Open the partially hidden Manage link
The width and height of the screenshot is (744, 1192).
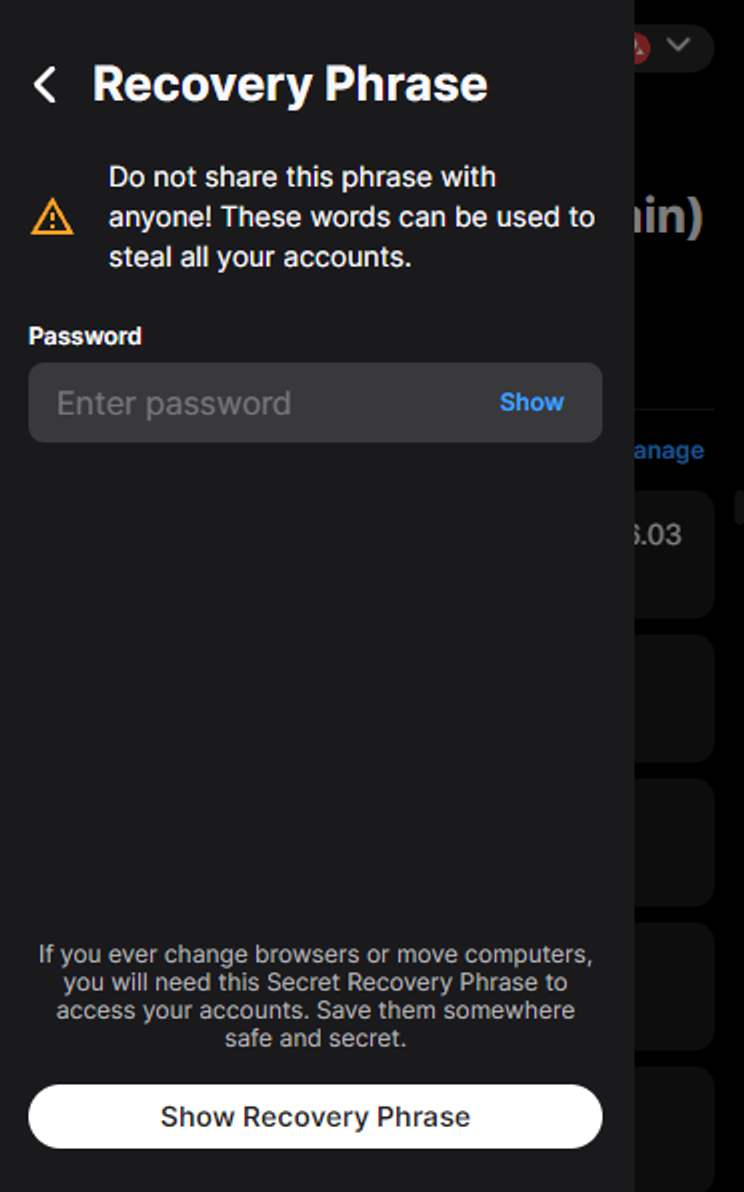669,451
